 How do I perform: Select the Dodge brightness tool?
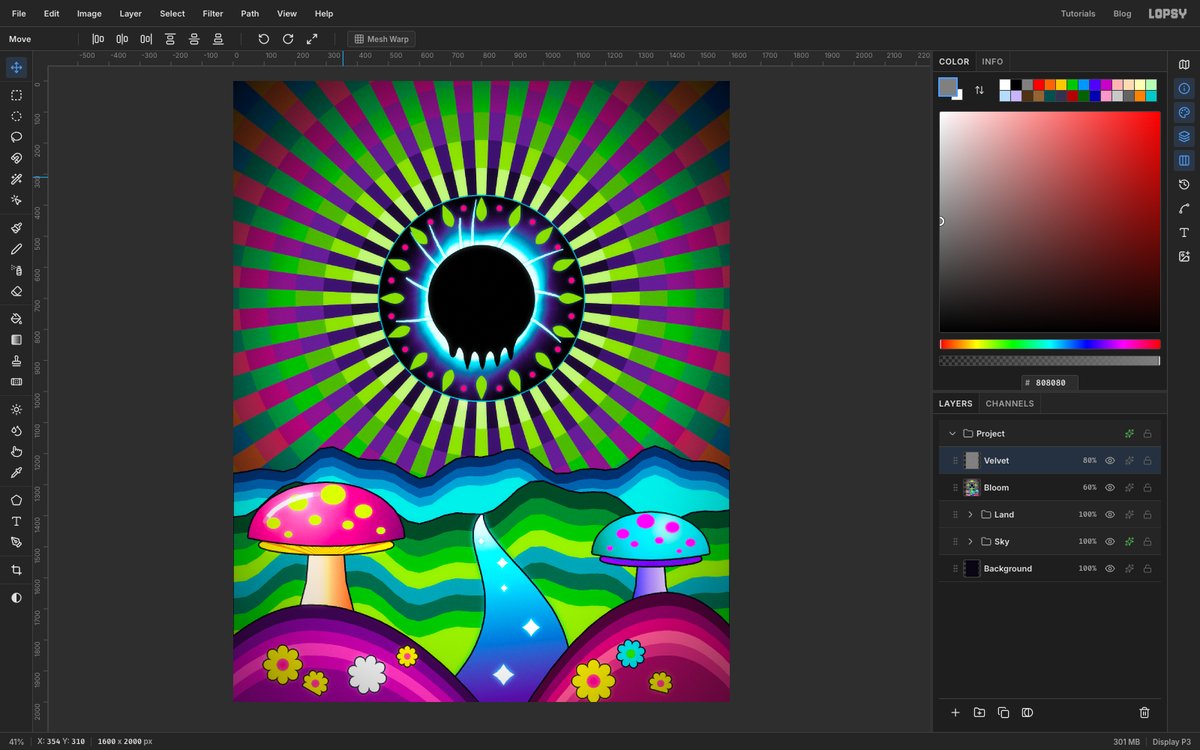[16, 409]
